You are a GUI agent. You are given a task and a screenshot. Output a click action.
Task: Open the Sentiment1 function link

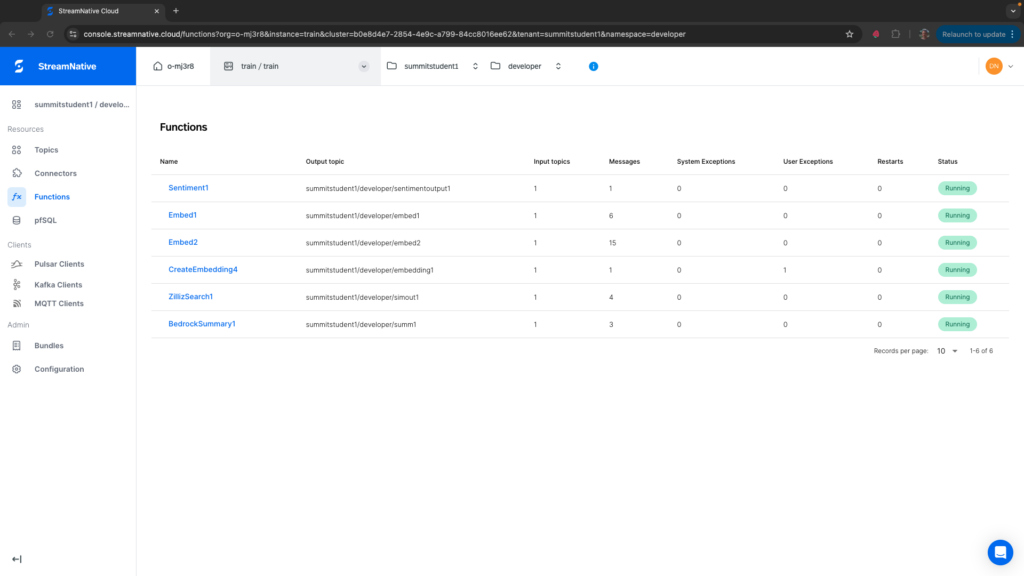pos(188,188)
